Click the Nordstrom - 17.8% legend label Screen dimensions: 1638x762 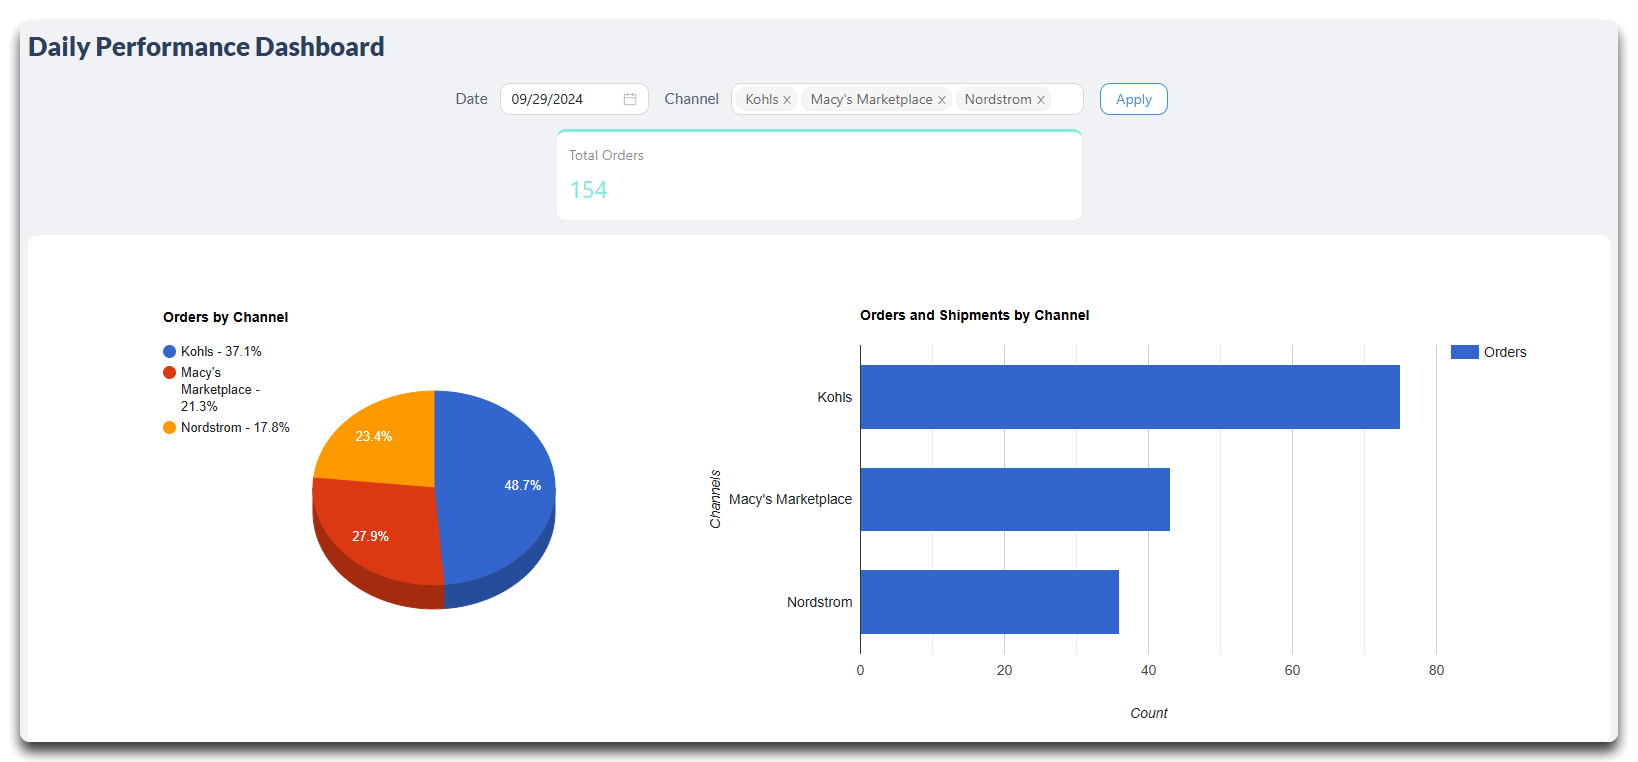pyautogui.click(x=235, y=428)
